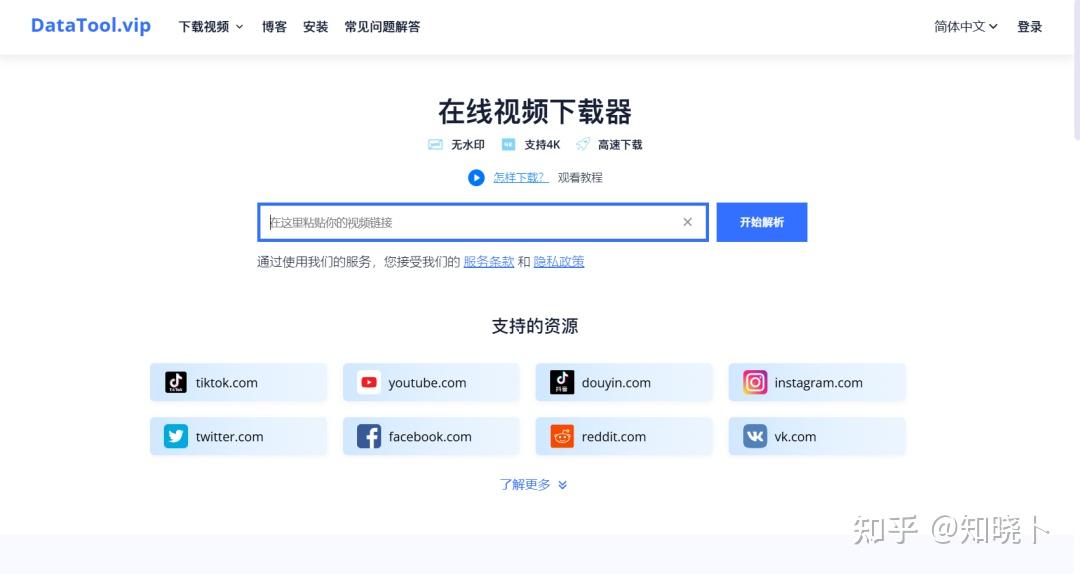Screen dimensions: 1080x574
Task: Select the tiktok.com text label
Action: tap(227, 382)
